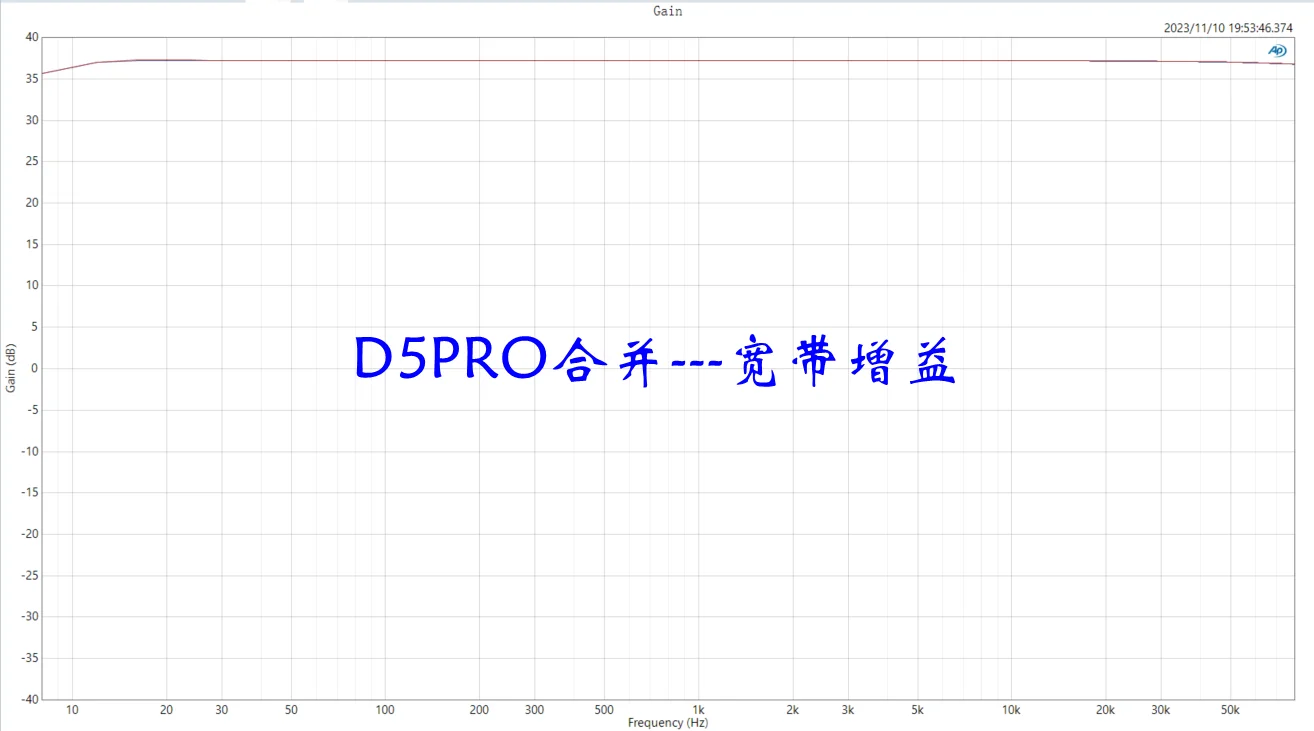Image resolution: width=1314 pixels, height=731 pixels.
Task: Select the 20k frequency axis tick label
Action: (x=1106, y=710)
